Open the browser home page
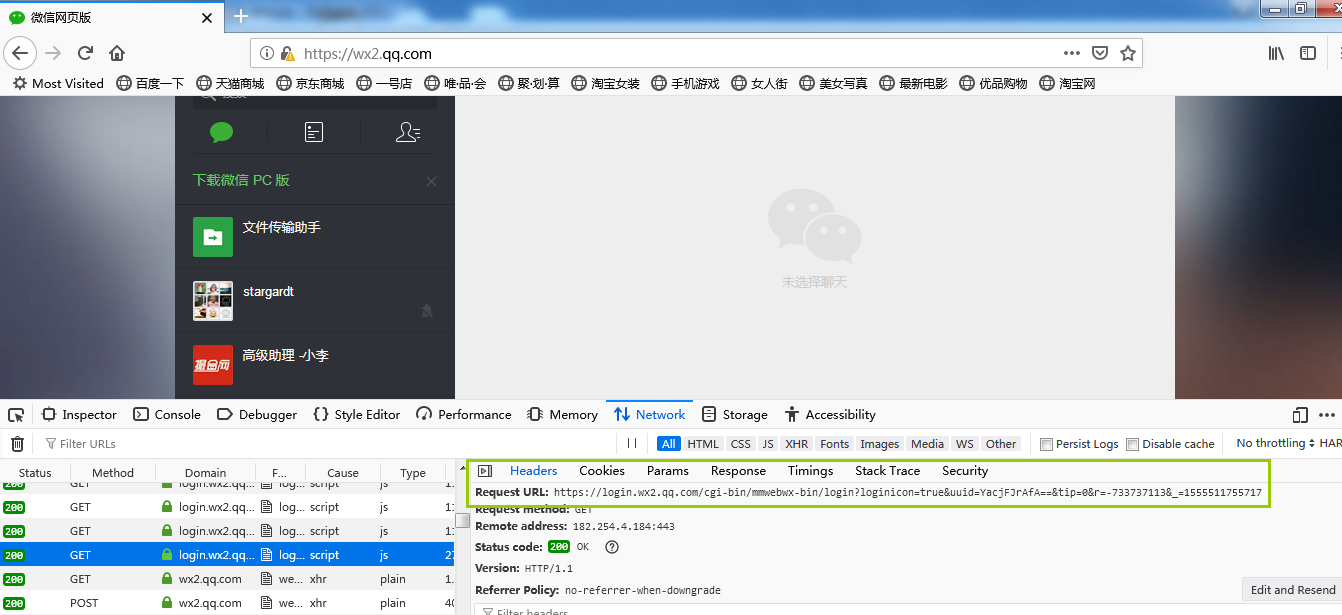The height and width of the screenshot is (615, 1342). [x=117, y=53]
